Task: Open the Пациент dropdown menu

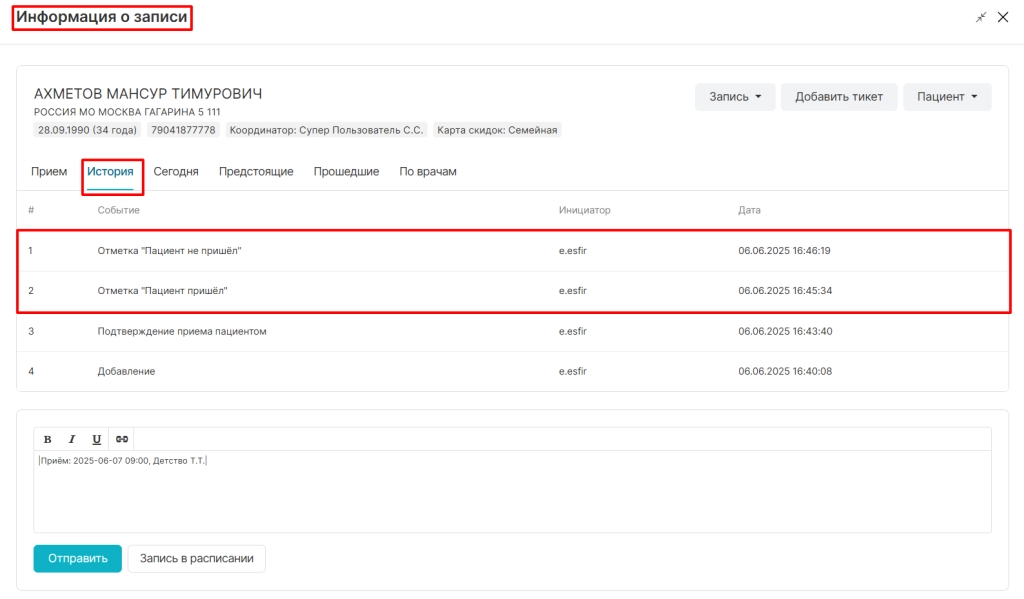Action: point(947,97)
